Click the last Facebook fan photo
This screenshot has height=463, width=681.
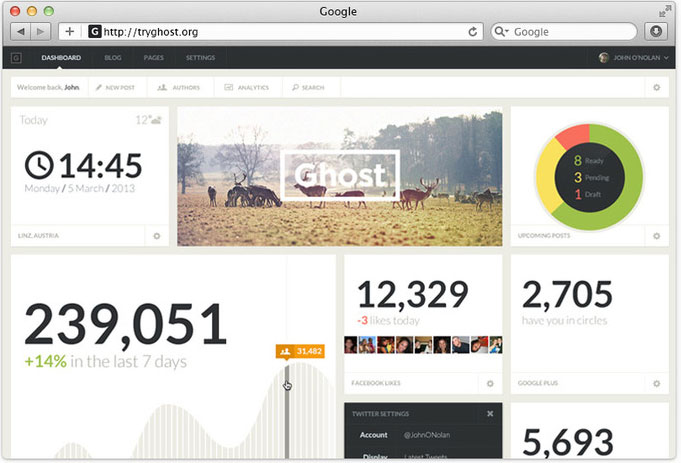[x=496, y=345]
